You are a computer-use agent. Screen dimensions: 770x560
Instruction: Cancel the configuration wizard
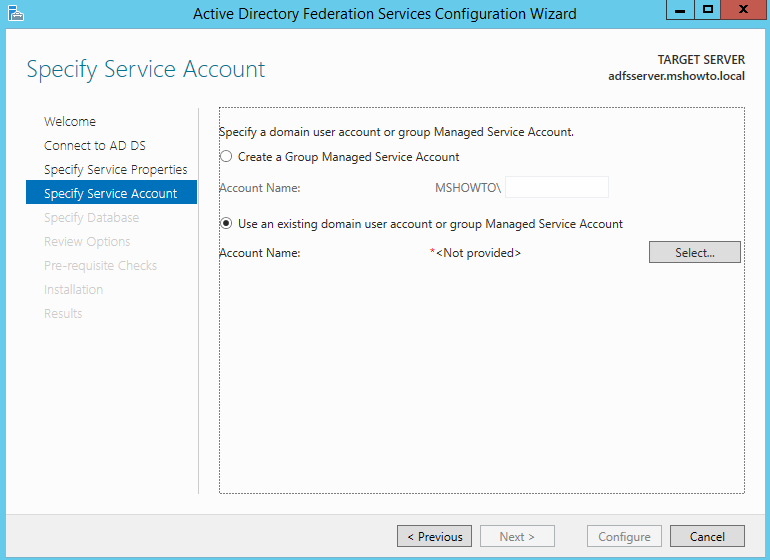[707, 536]
